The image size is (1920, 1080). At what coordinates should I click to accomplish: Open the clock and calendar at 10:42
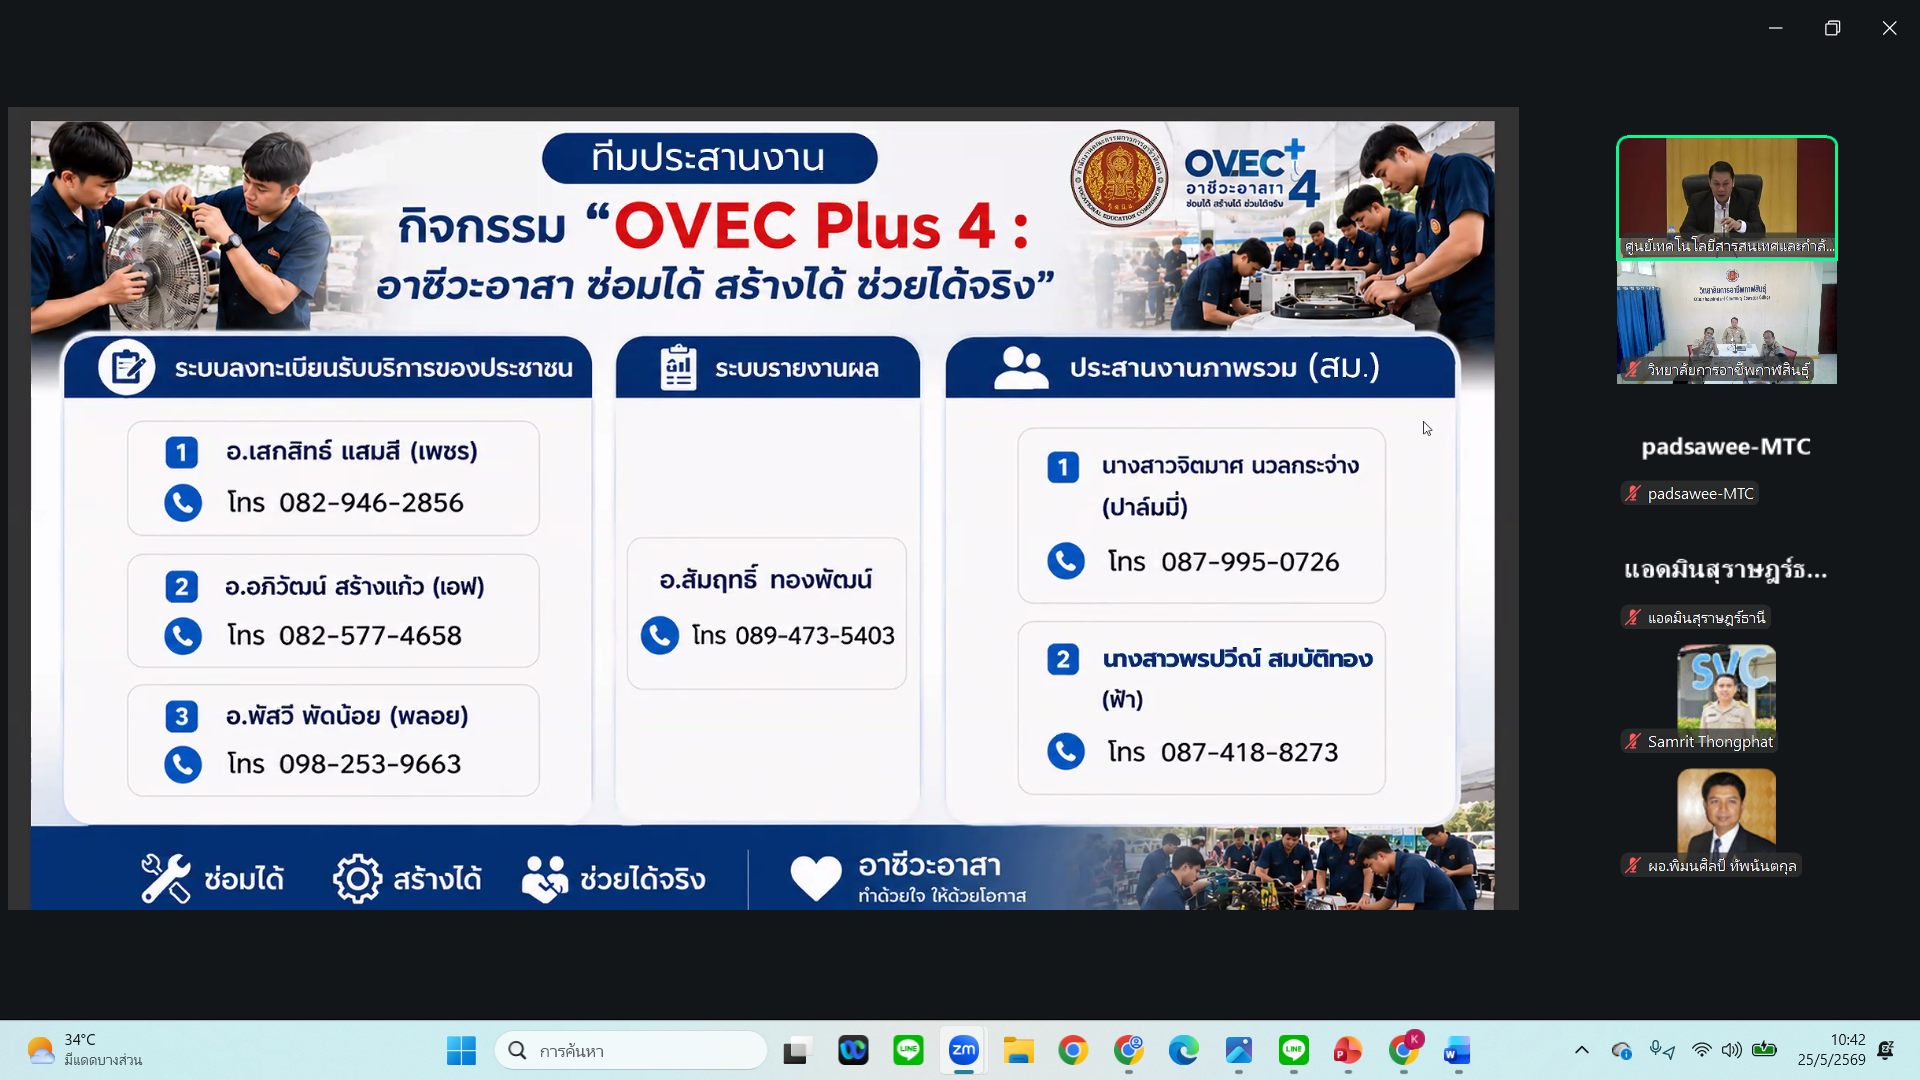click(x=1831, y=1050)
